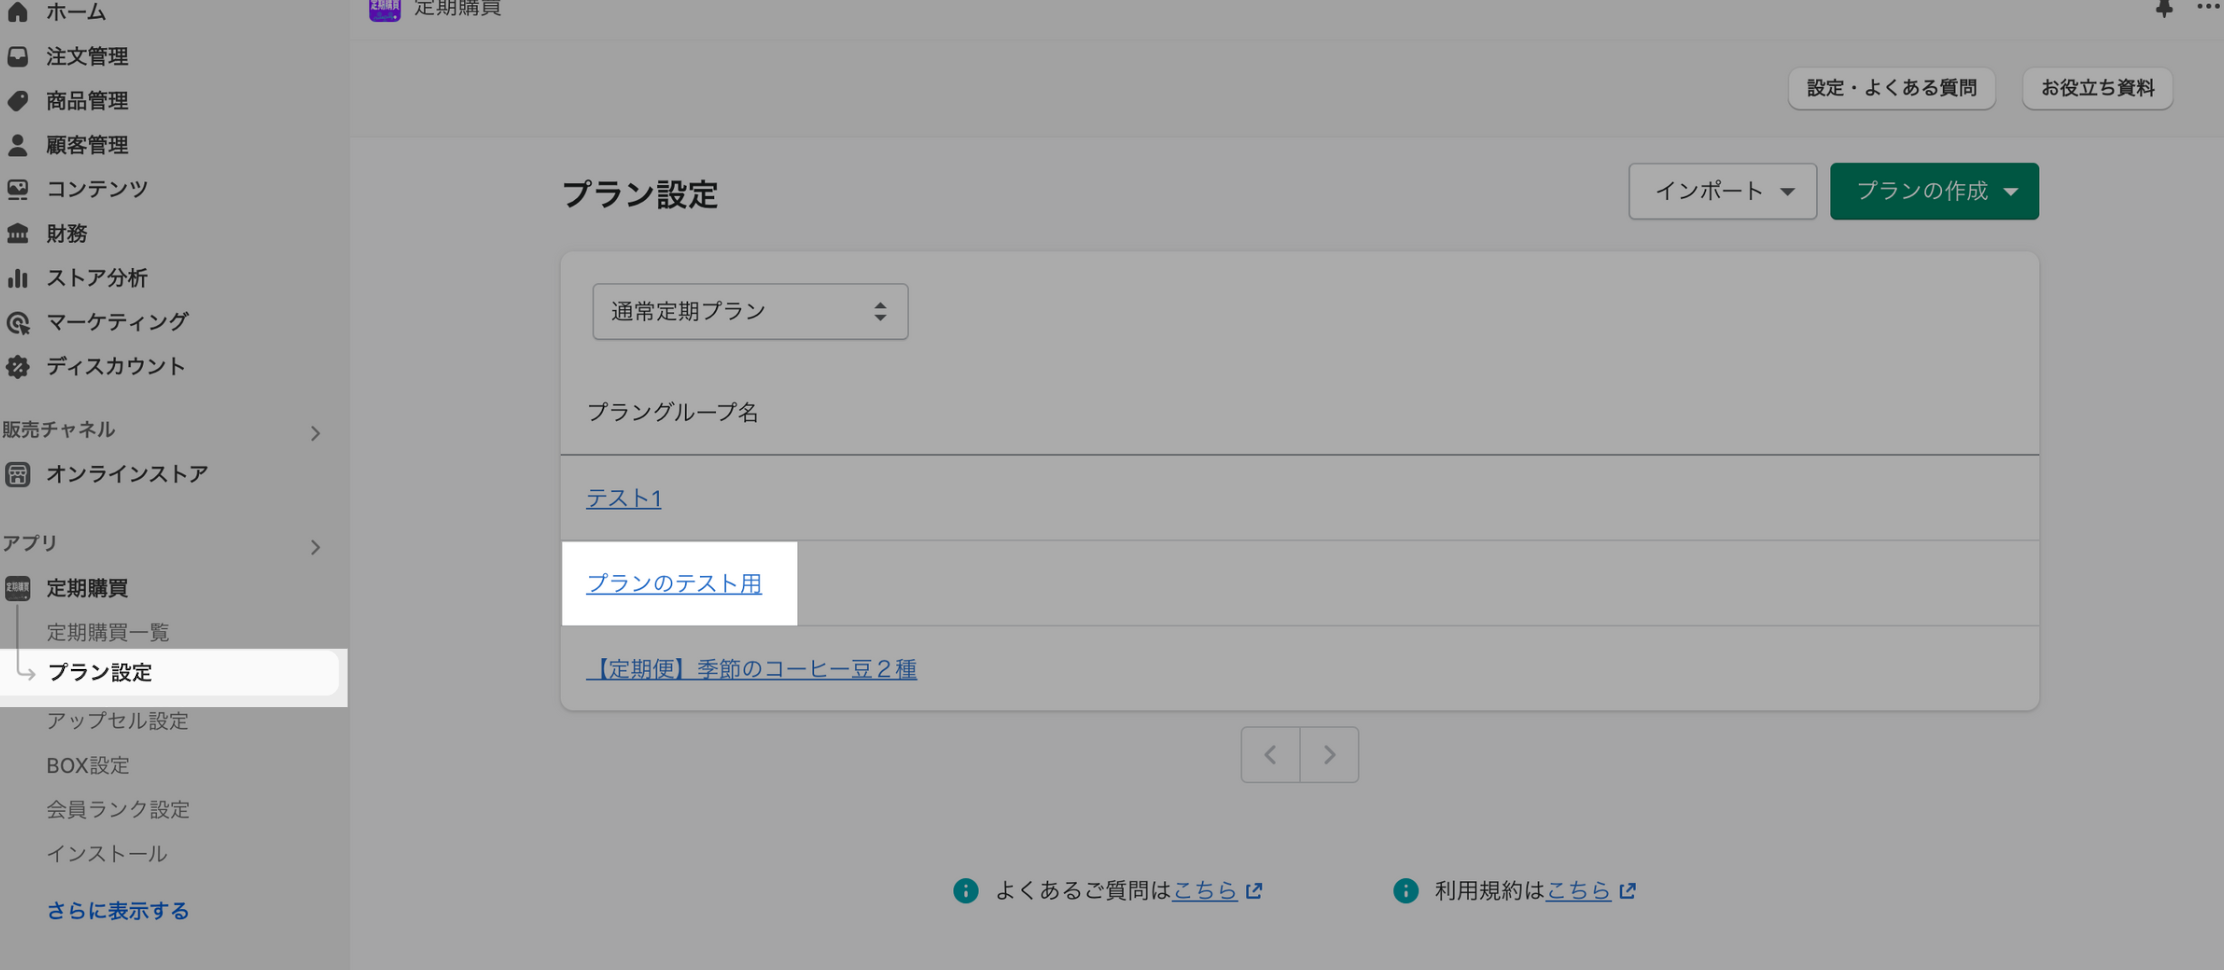Viewport: 2224px width, 970px height.
Task: Open マーケティング in the sidebar
Action: tap(117, 322)
